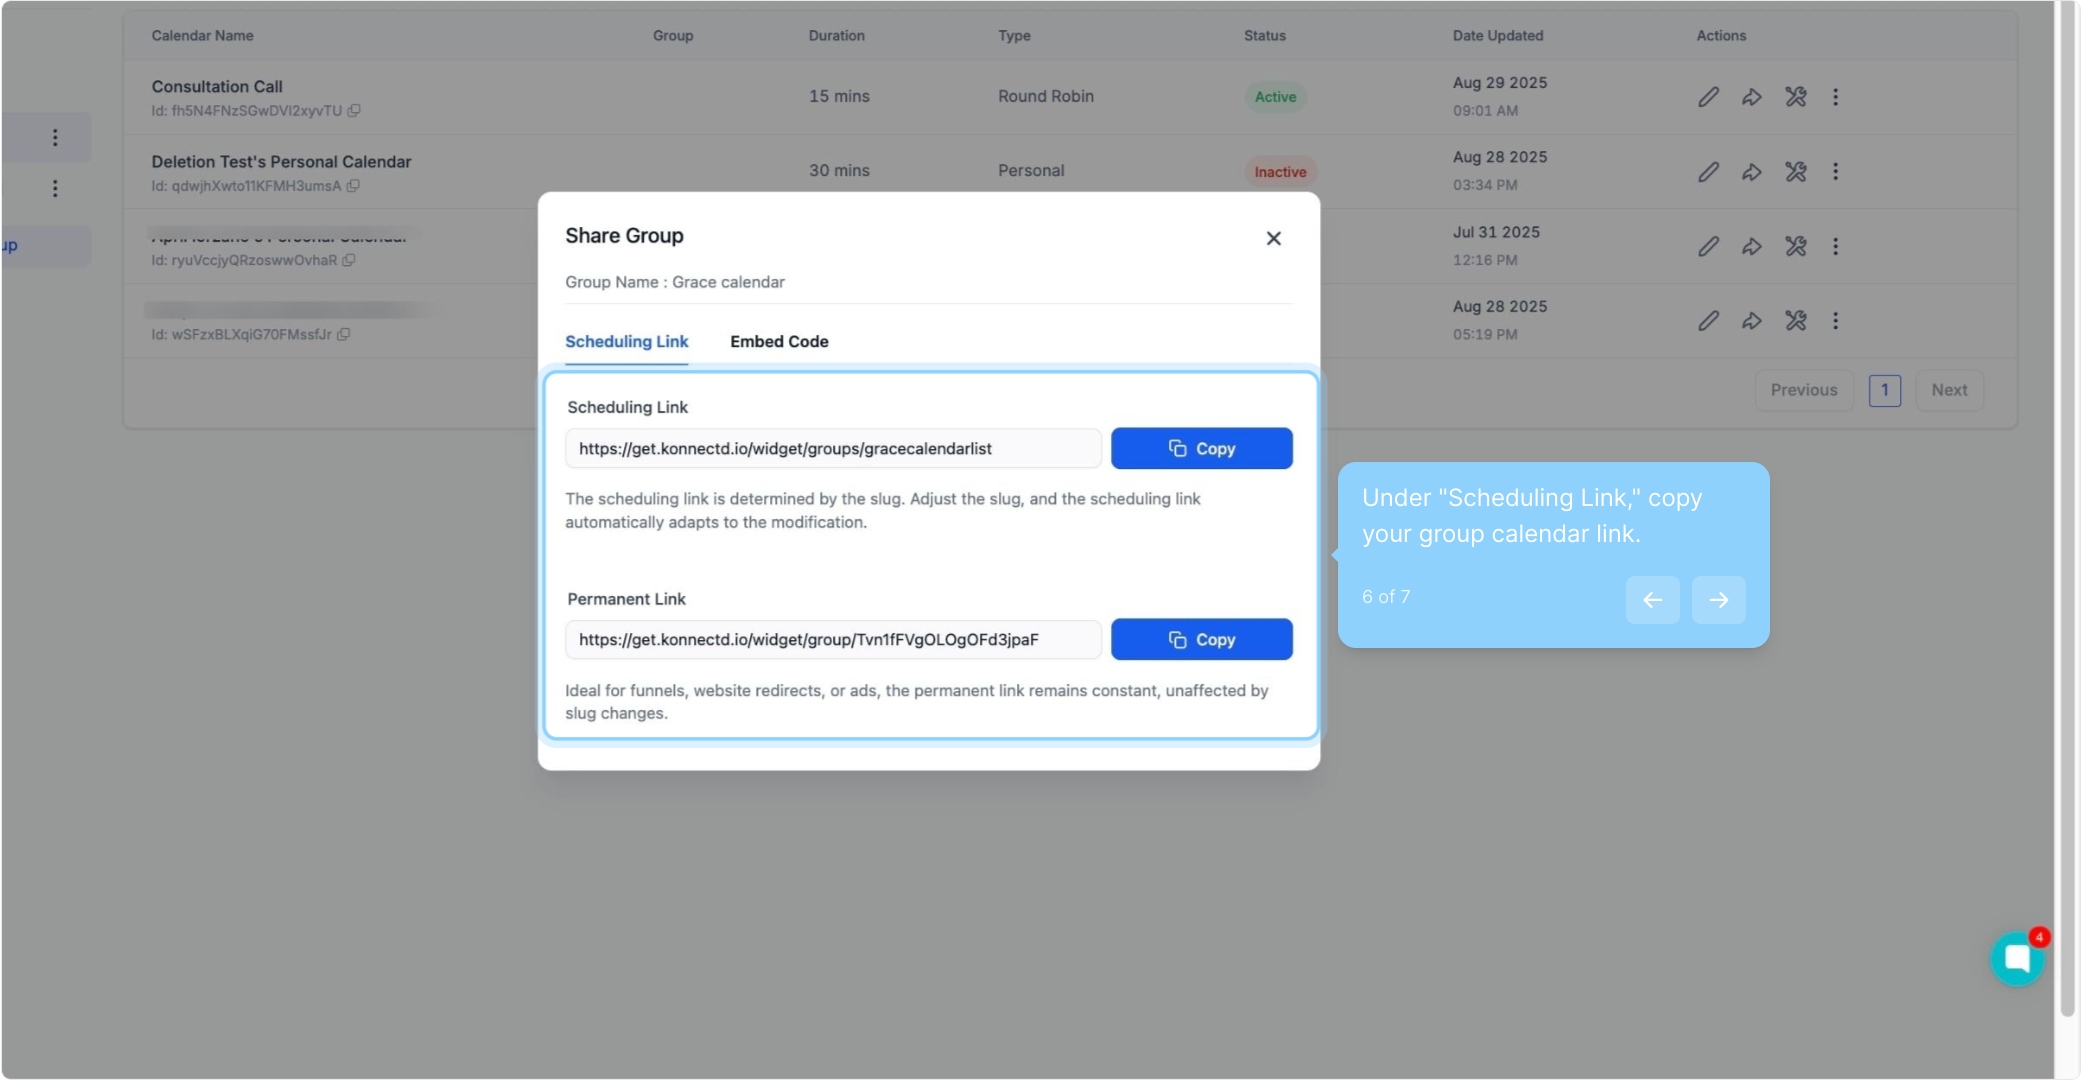Switch to the Embed Code tab
The width and height of the screenshot is (2082, 1080).
(779, 342)
